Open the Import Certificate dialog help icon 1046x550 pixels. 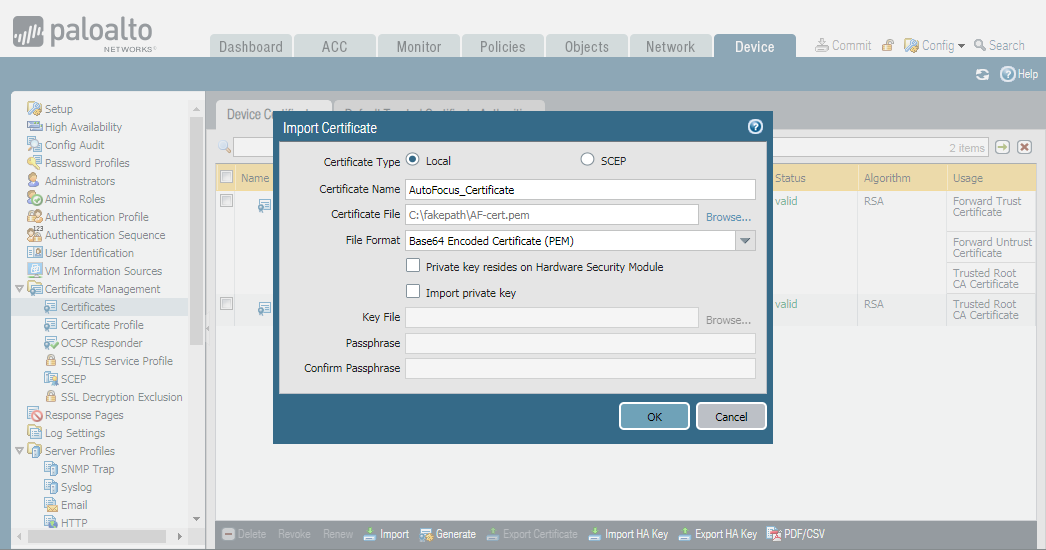tap(755, 127)
